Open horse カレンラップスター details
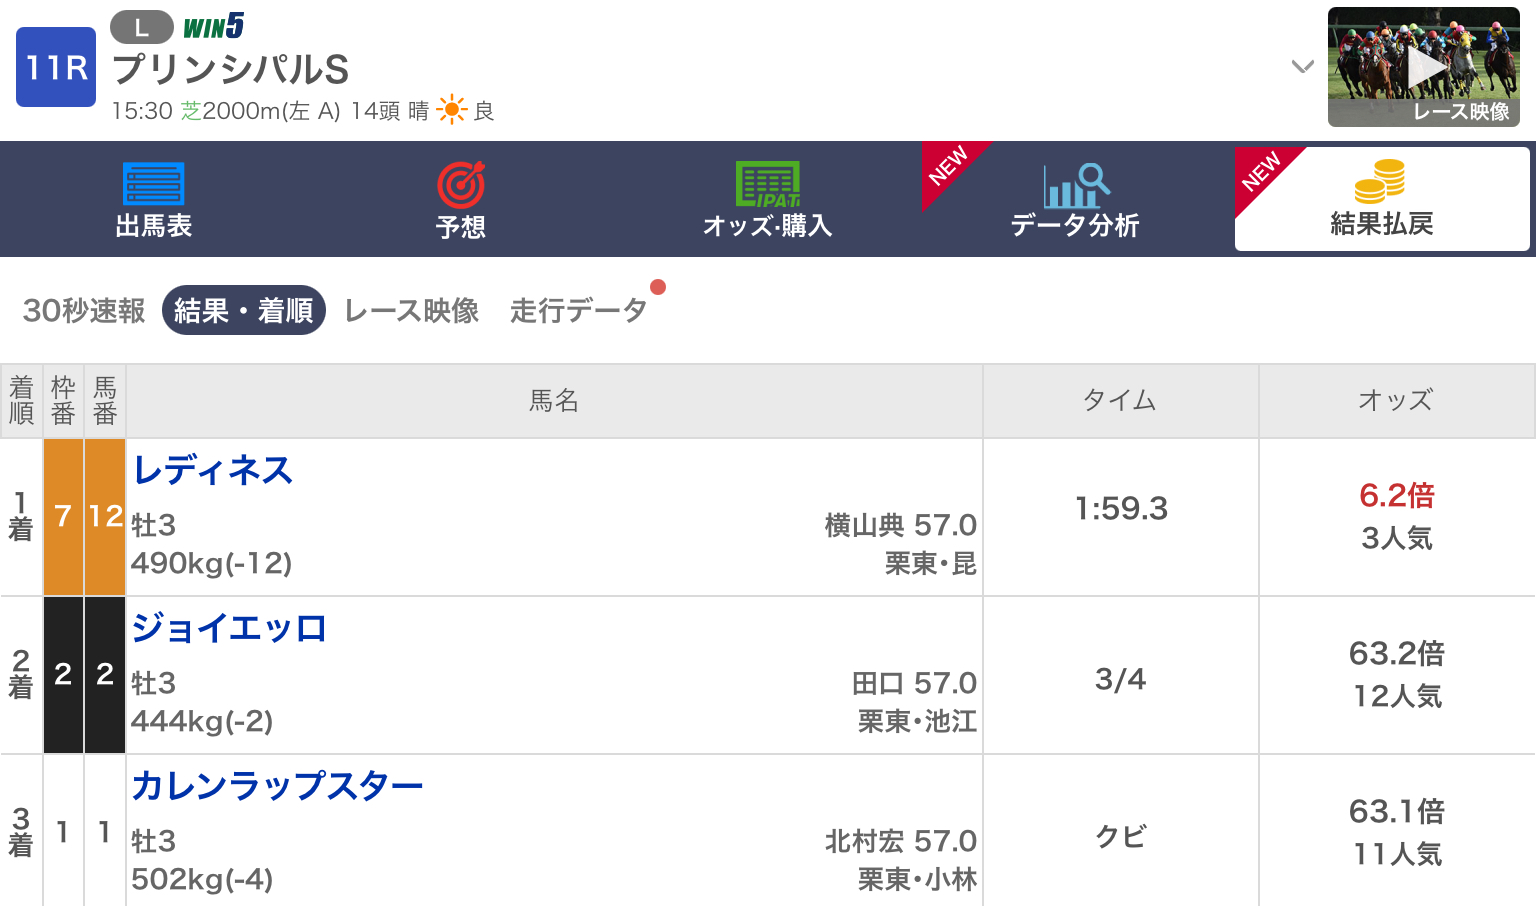Image resolution: width=1536 pixels, height=906 pixels. (x=278, y=786)
